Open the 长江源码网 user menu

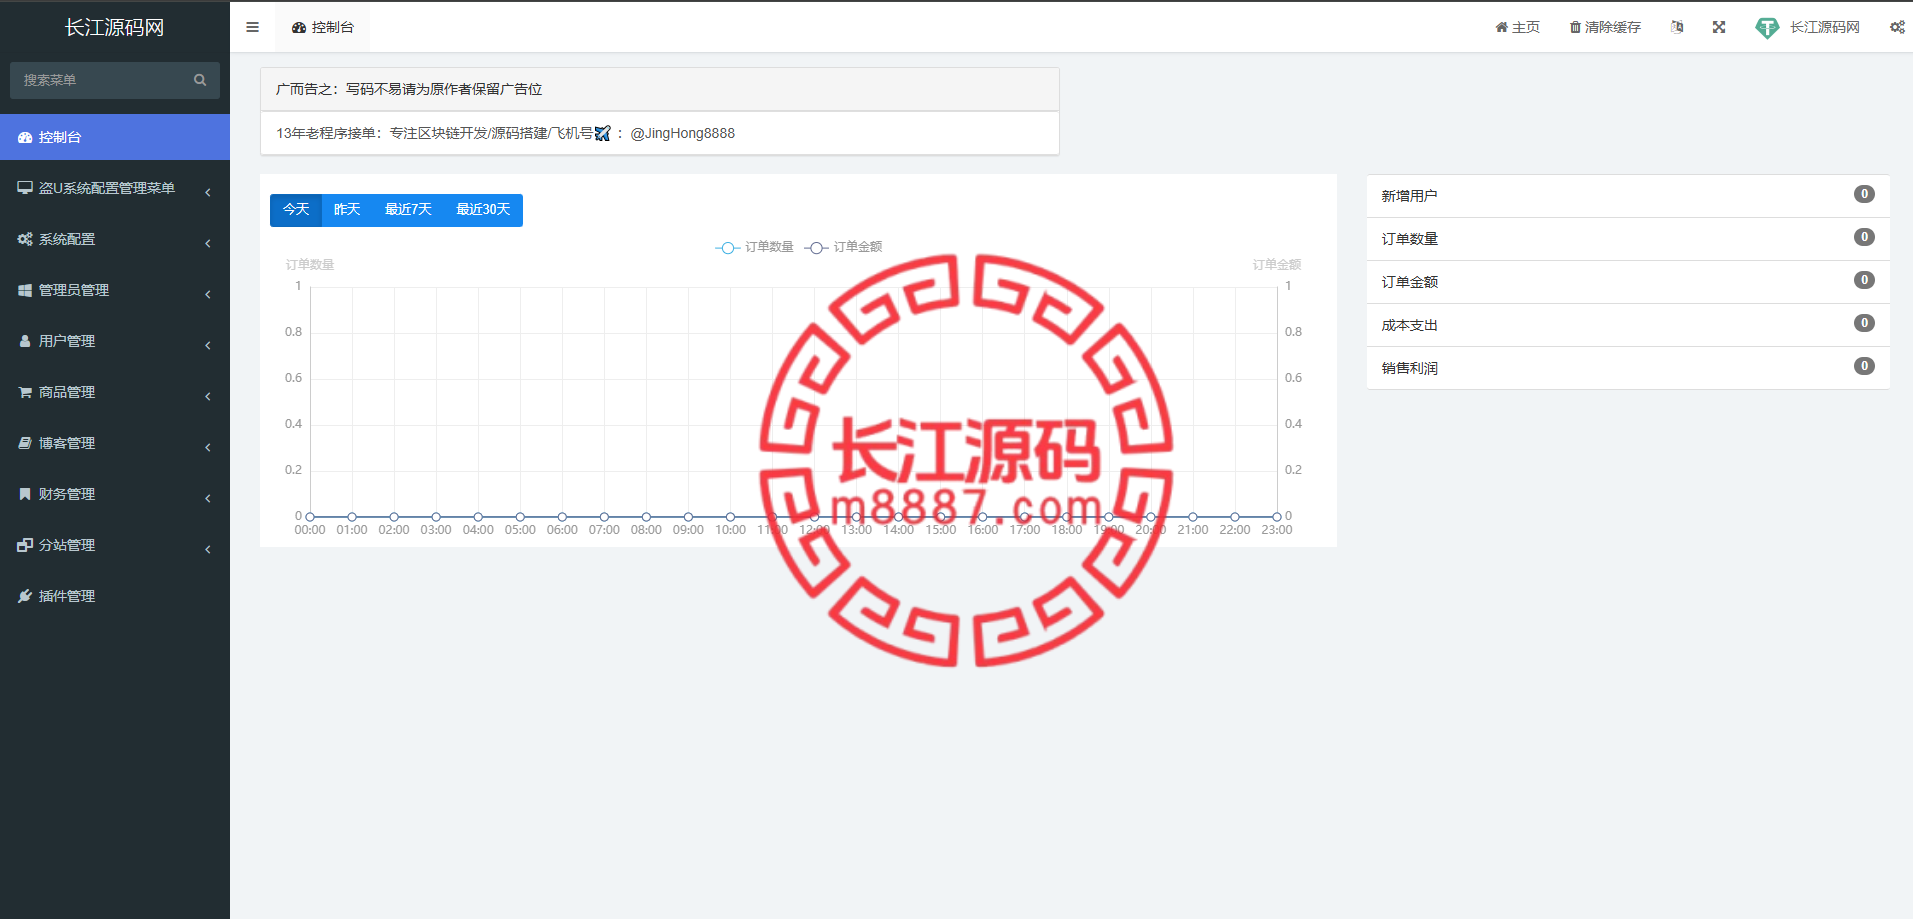1808,27
